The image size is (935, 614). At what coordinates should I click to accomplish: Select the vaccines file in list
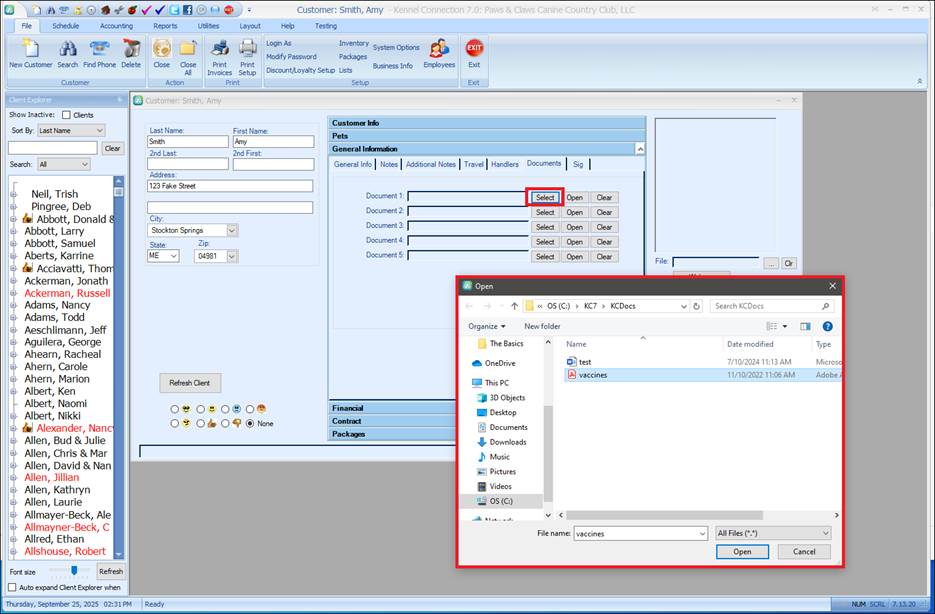[592, 375]
